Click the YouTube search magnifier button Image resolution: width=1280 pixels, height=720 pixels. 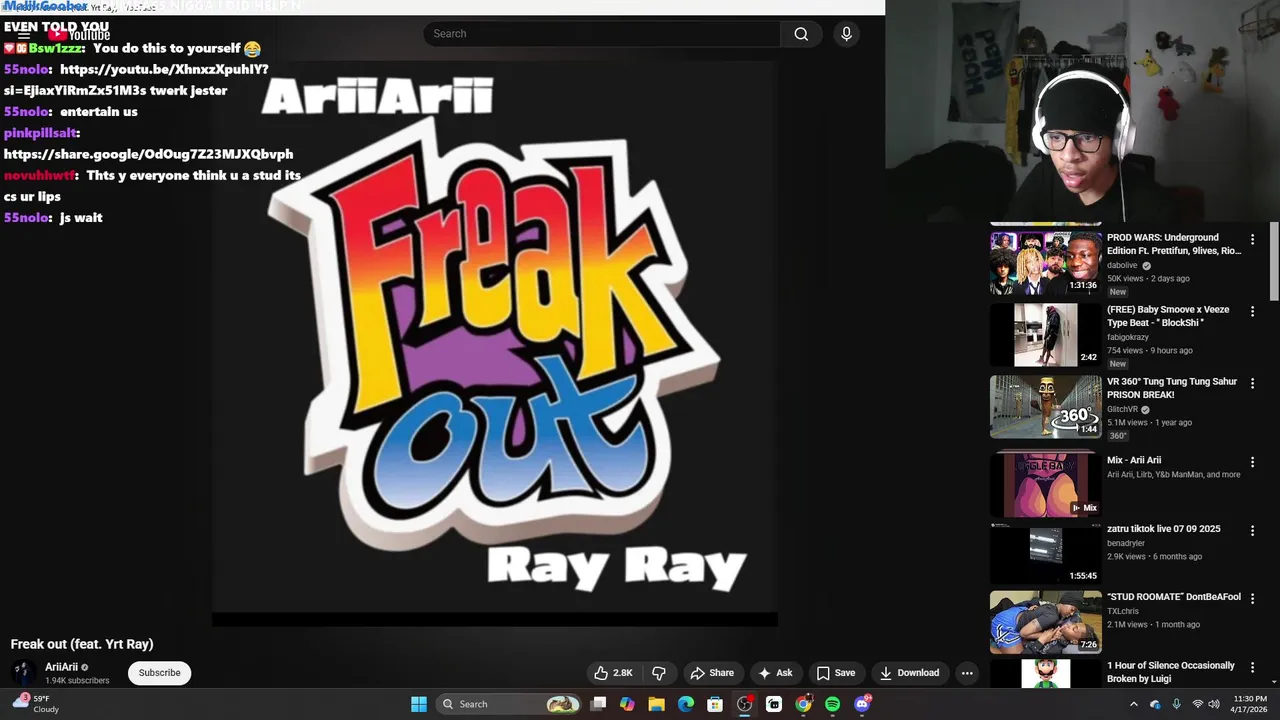pyautogui.click(x=801, y=34)
